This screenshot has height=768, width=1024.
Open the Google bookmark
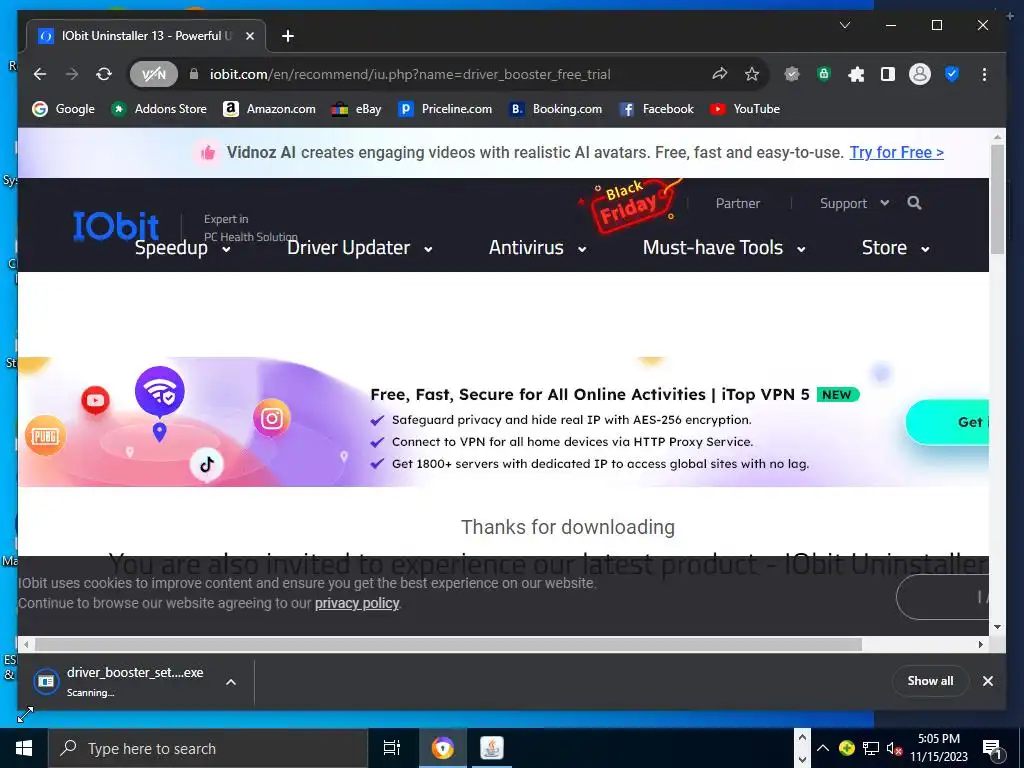[63, 109]
